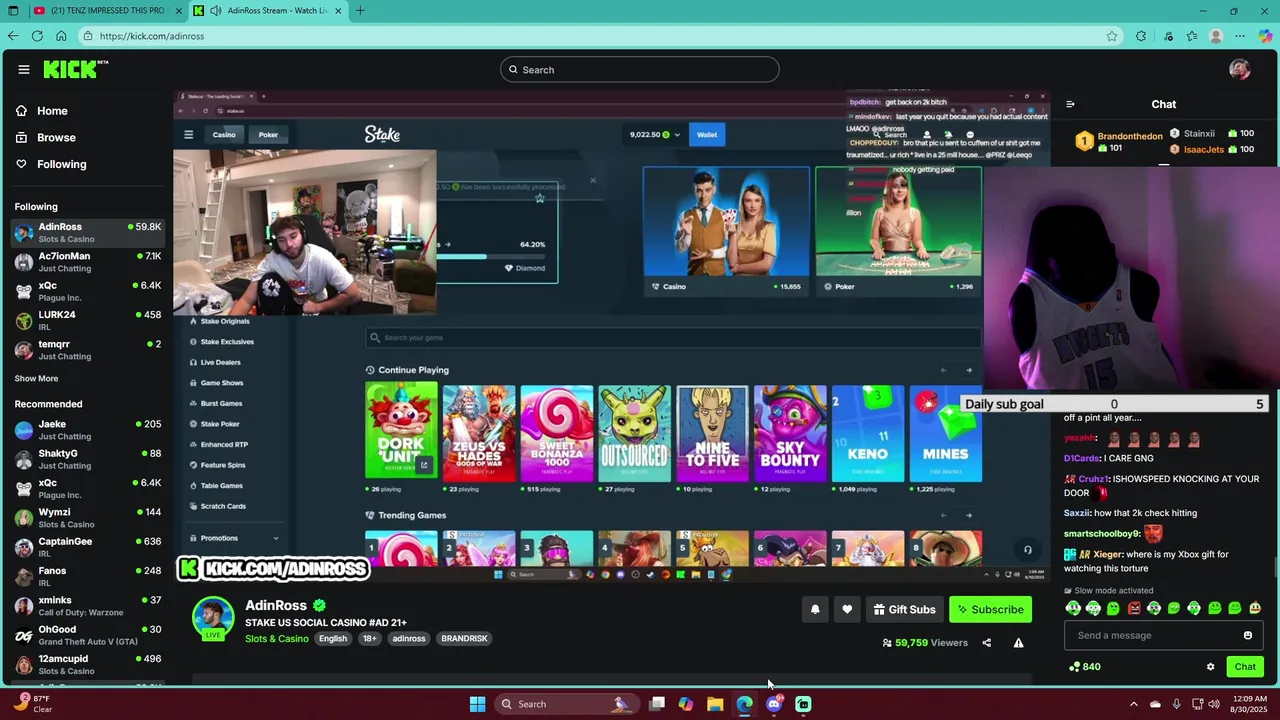Viewport: 1280px width, 720px height.
Task: Open the AdinRoss channel in Following list
Action: tap(88, 232)
